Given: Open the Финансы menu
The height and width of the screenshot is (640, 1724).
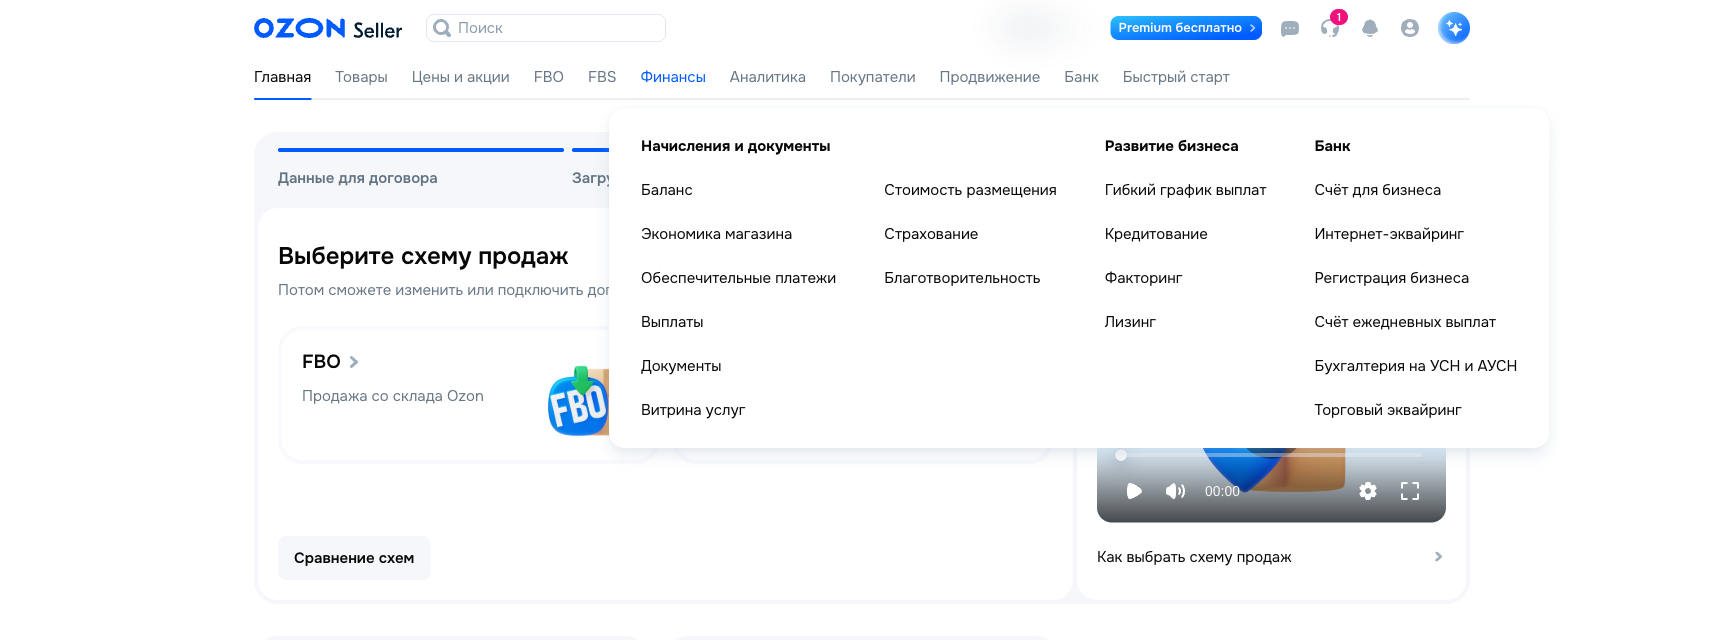Looking at the screenshot, I should [673, 77].
